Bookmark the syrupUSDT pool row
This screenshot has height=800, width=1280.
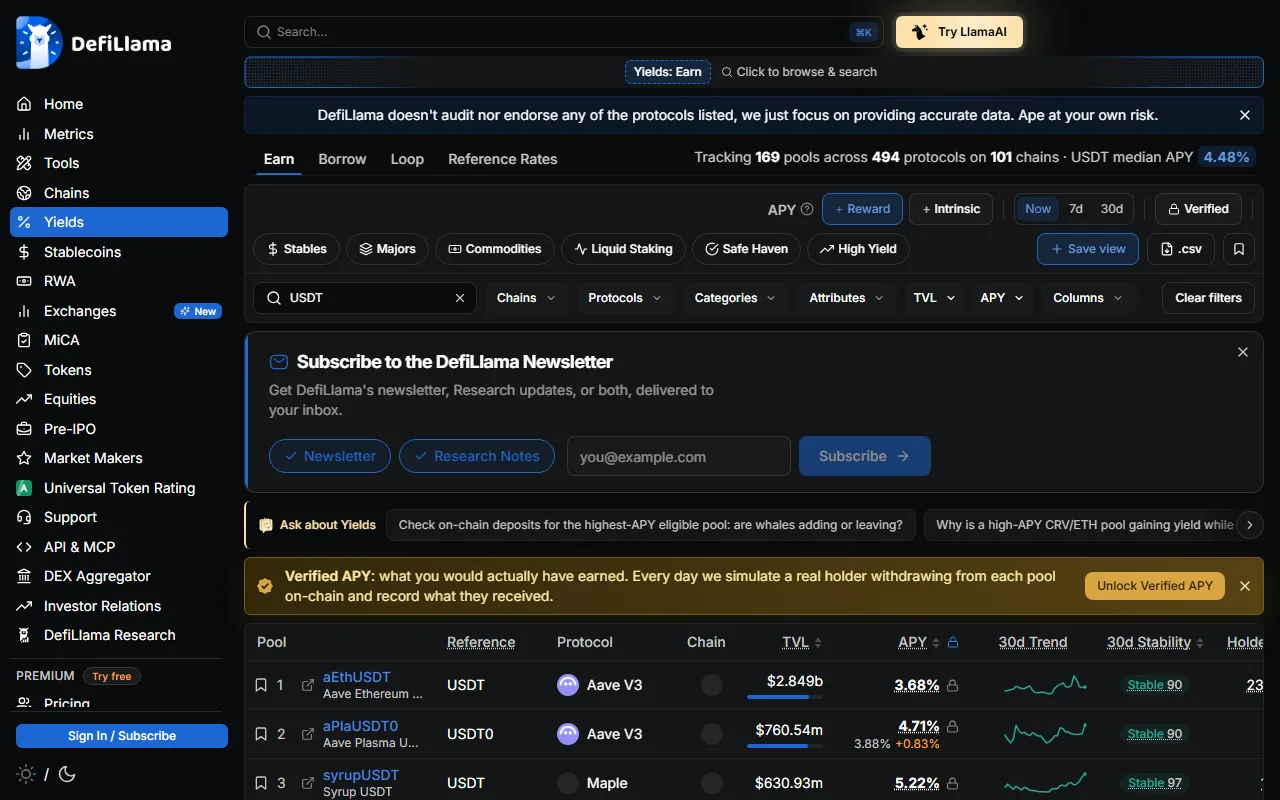(261, 783)
